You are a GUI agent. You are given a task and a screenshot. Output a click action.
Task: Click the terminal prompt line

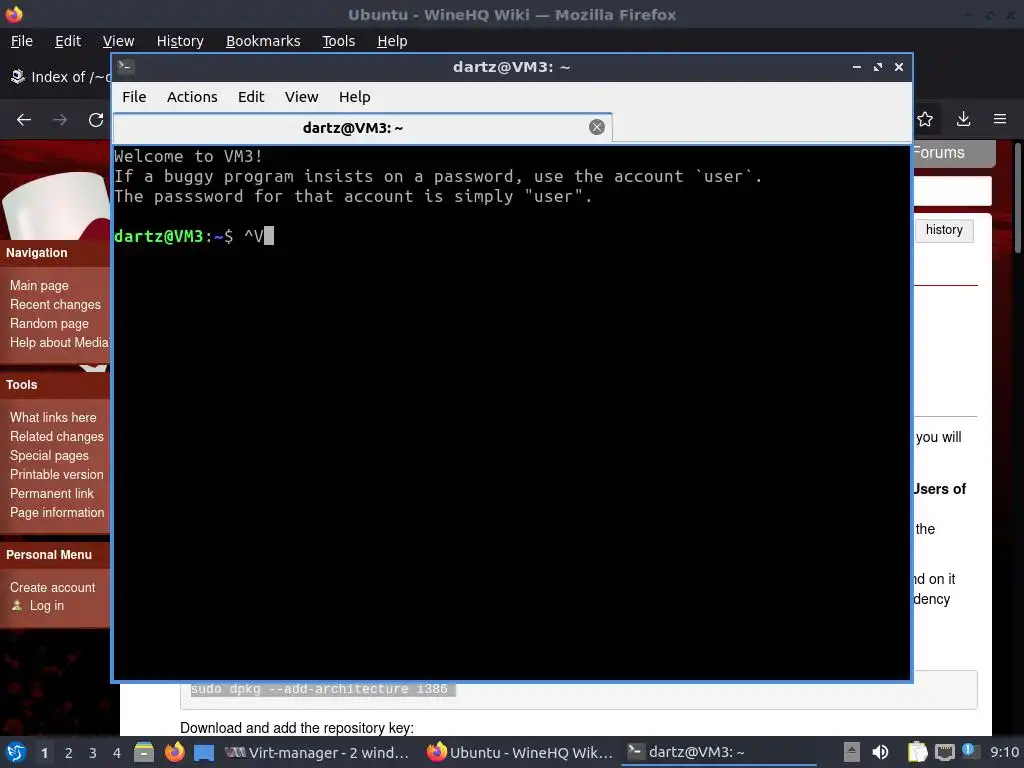click(x=194, y=236)
